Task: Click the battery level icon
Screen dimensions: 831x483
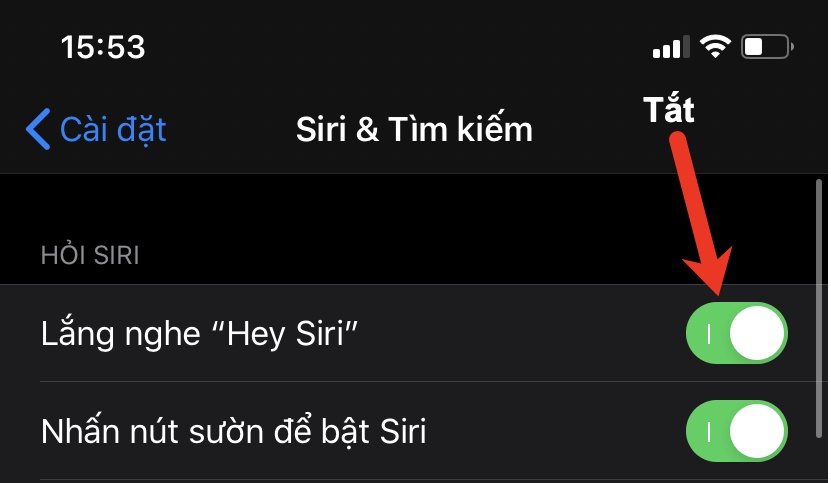Action: [767, 46]
